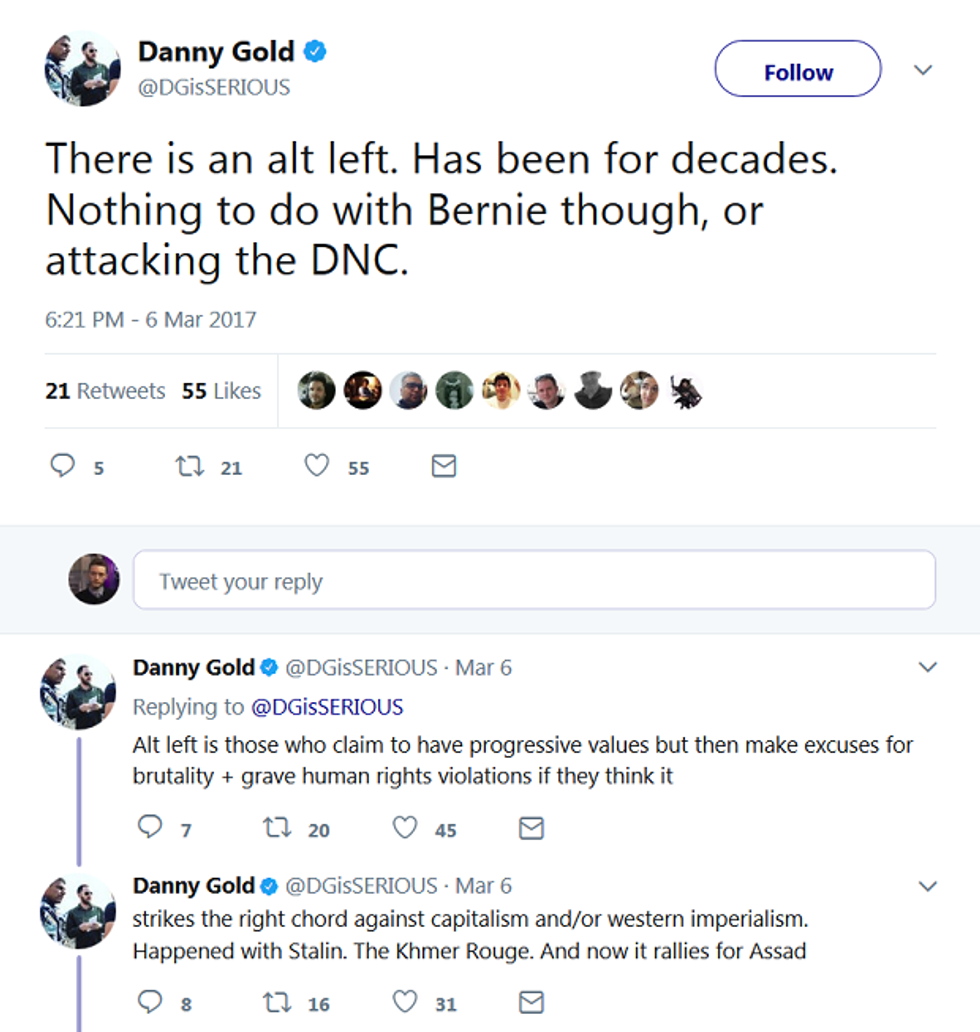The height and width of the screenshot is (1032, 980).
Task: Like the reply with 45 likes
Action: tap(405, 828)
